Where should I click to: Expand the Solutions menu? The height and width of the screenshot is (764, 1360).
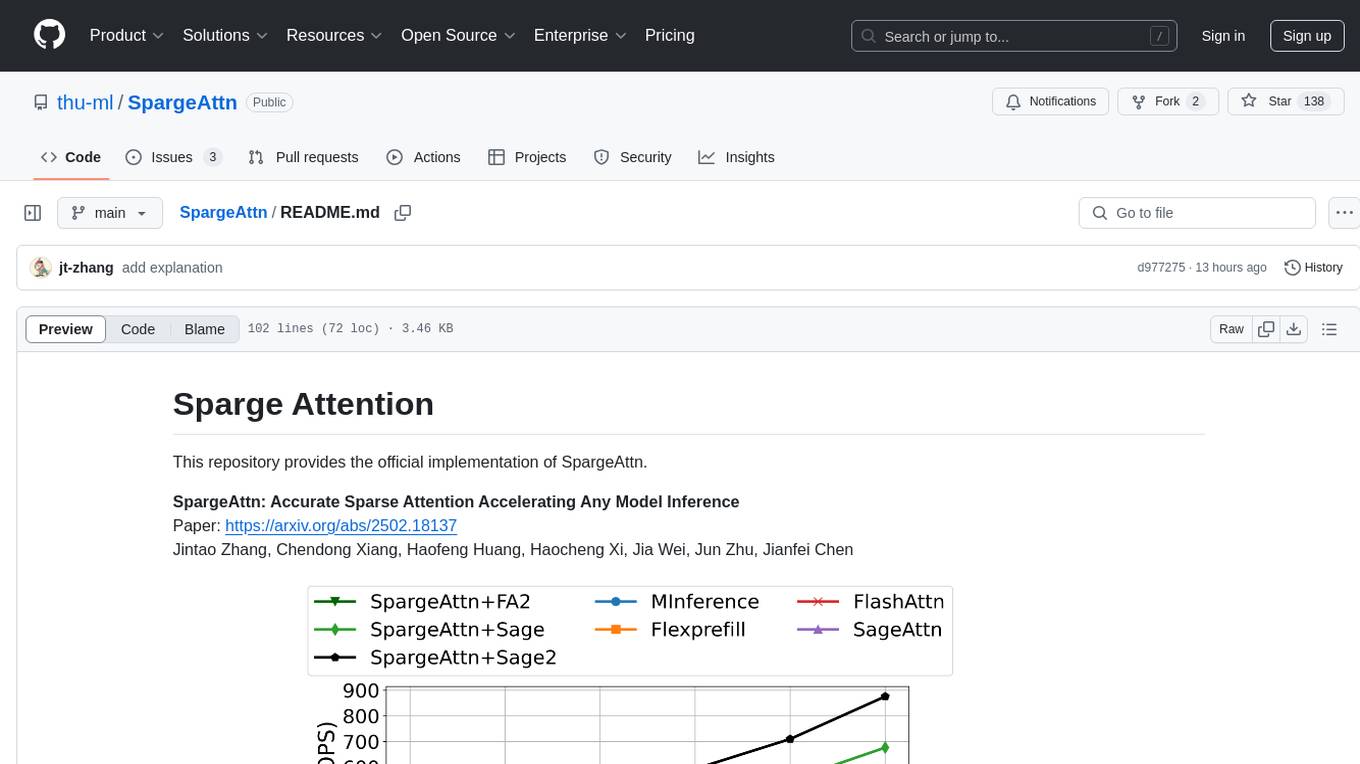225,35
